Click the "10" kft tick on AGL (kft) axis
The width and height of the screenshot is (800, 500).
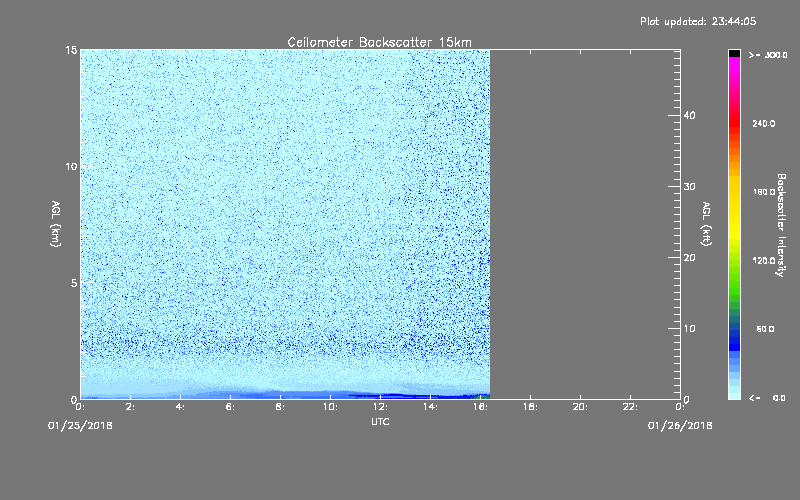point(689,329)
